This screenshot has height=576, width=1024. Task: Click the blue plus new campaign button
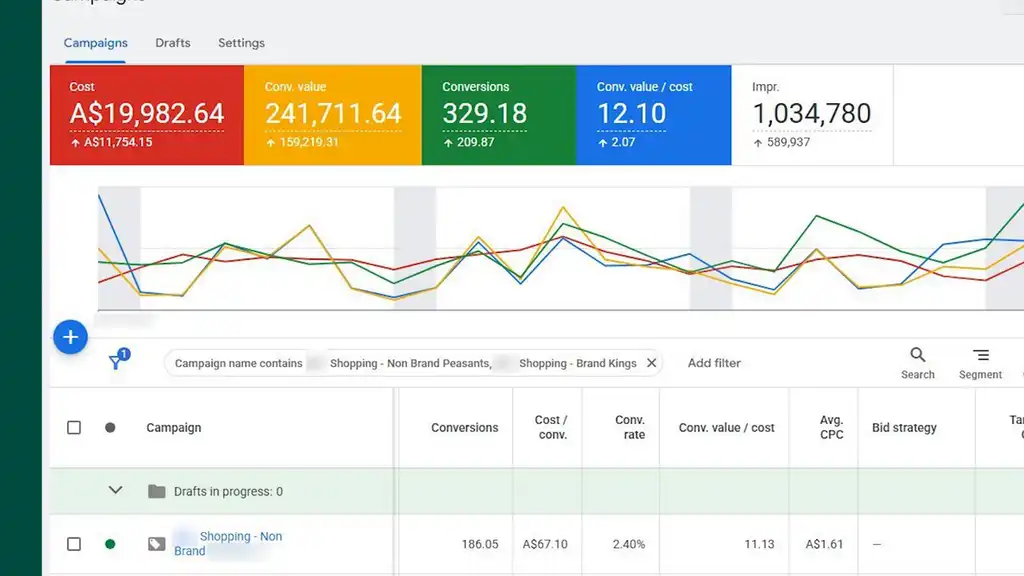pyautogui.click(x=71, y=337)
